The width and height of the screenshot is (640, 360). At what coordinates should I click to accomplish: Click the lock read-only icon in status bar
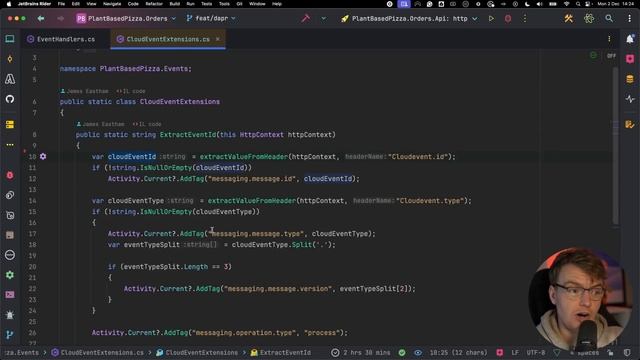click(x=610, y=352)
